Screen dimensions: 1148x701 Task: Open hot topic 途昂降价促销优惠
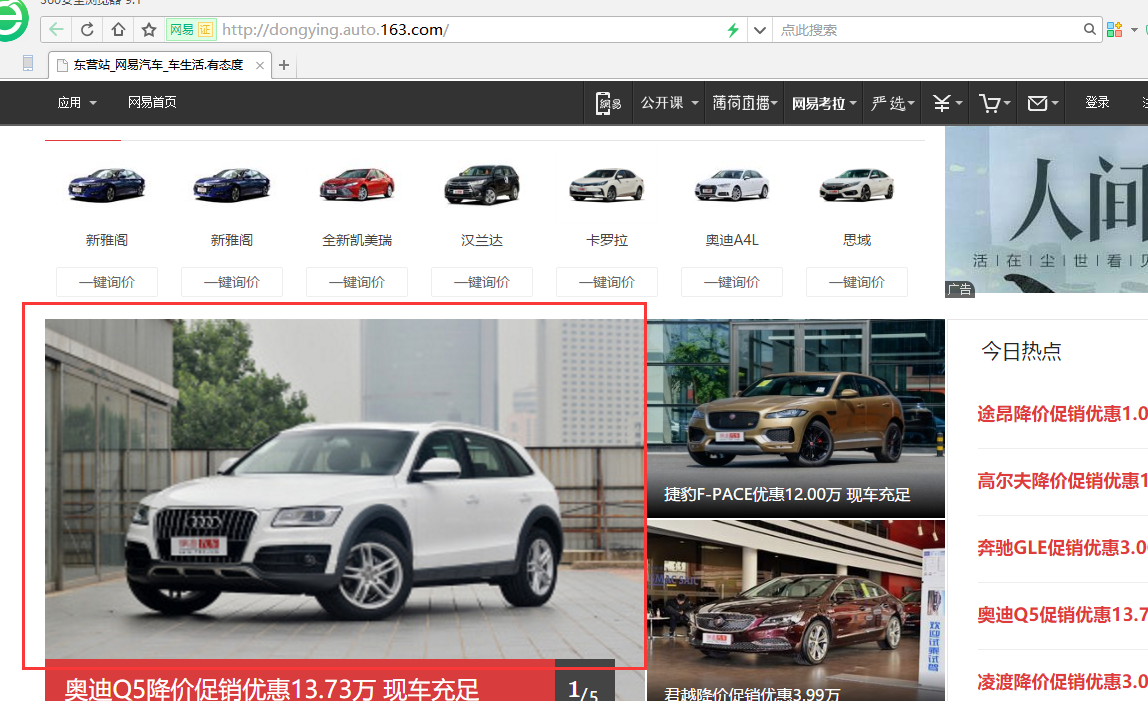tap(1062, 414)
